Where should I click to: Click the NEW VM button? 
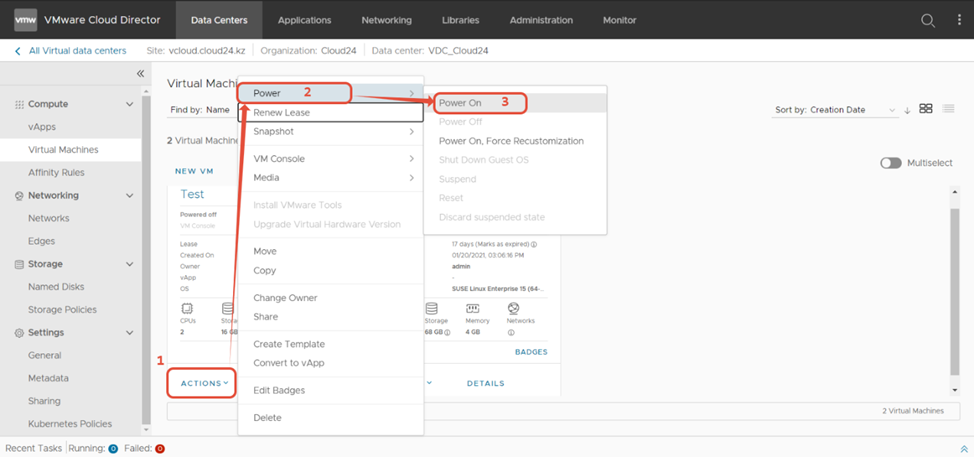[194, 171]
